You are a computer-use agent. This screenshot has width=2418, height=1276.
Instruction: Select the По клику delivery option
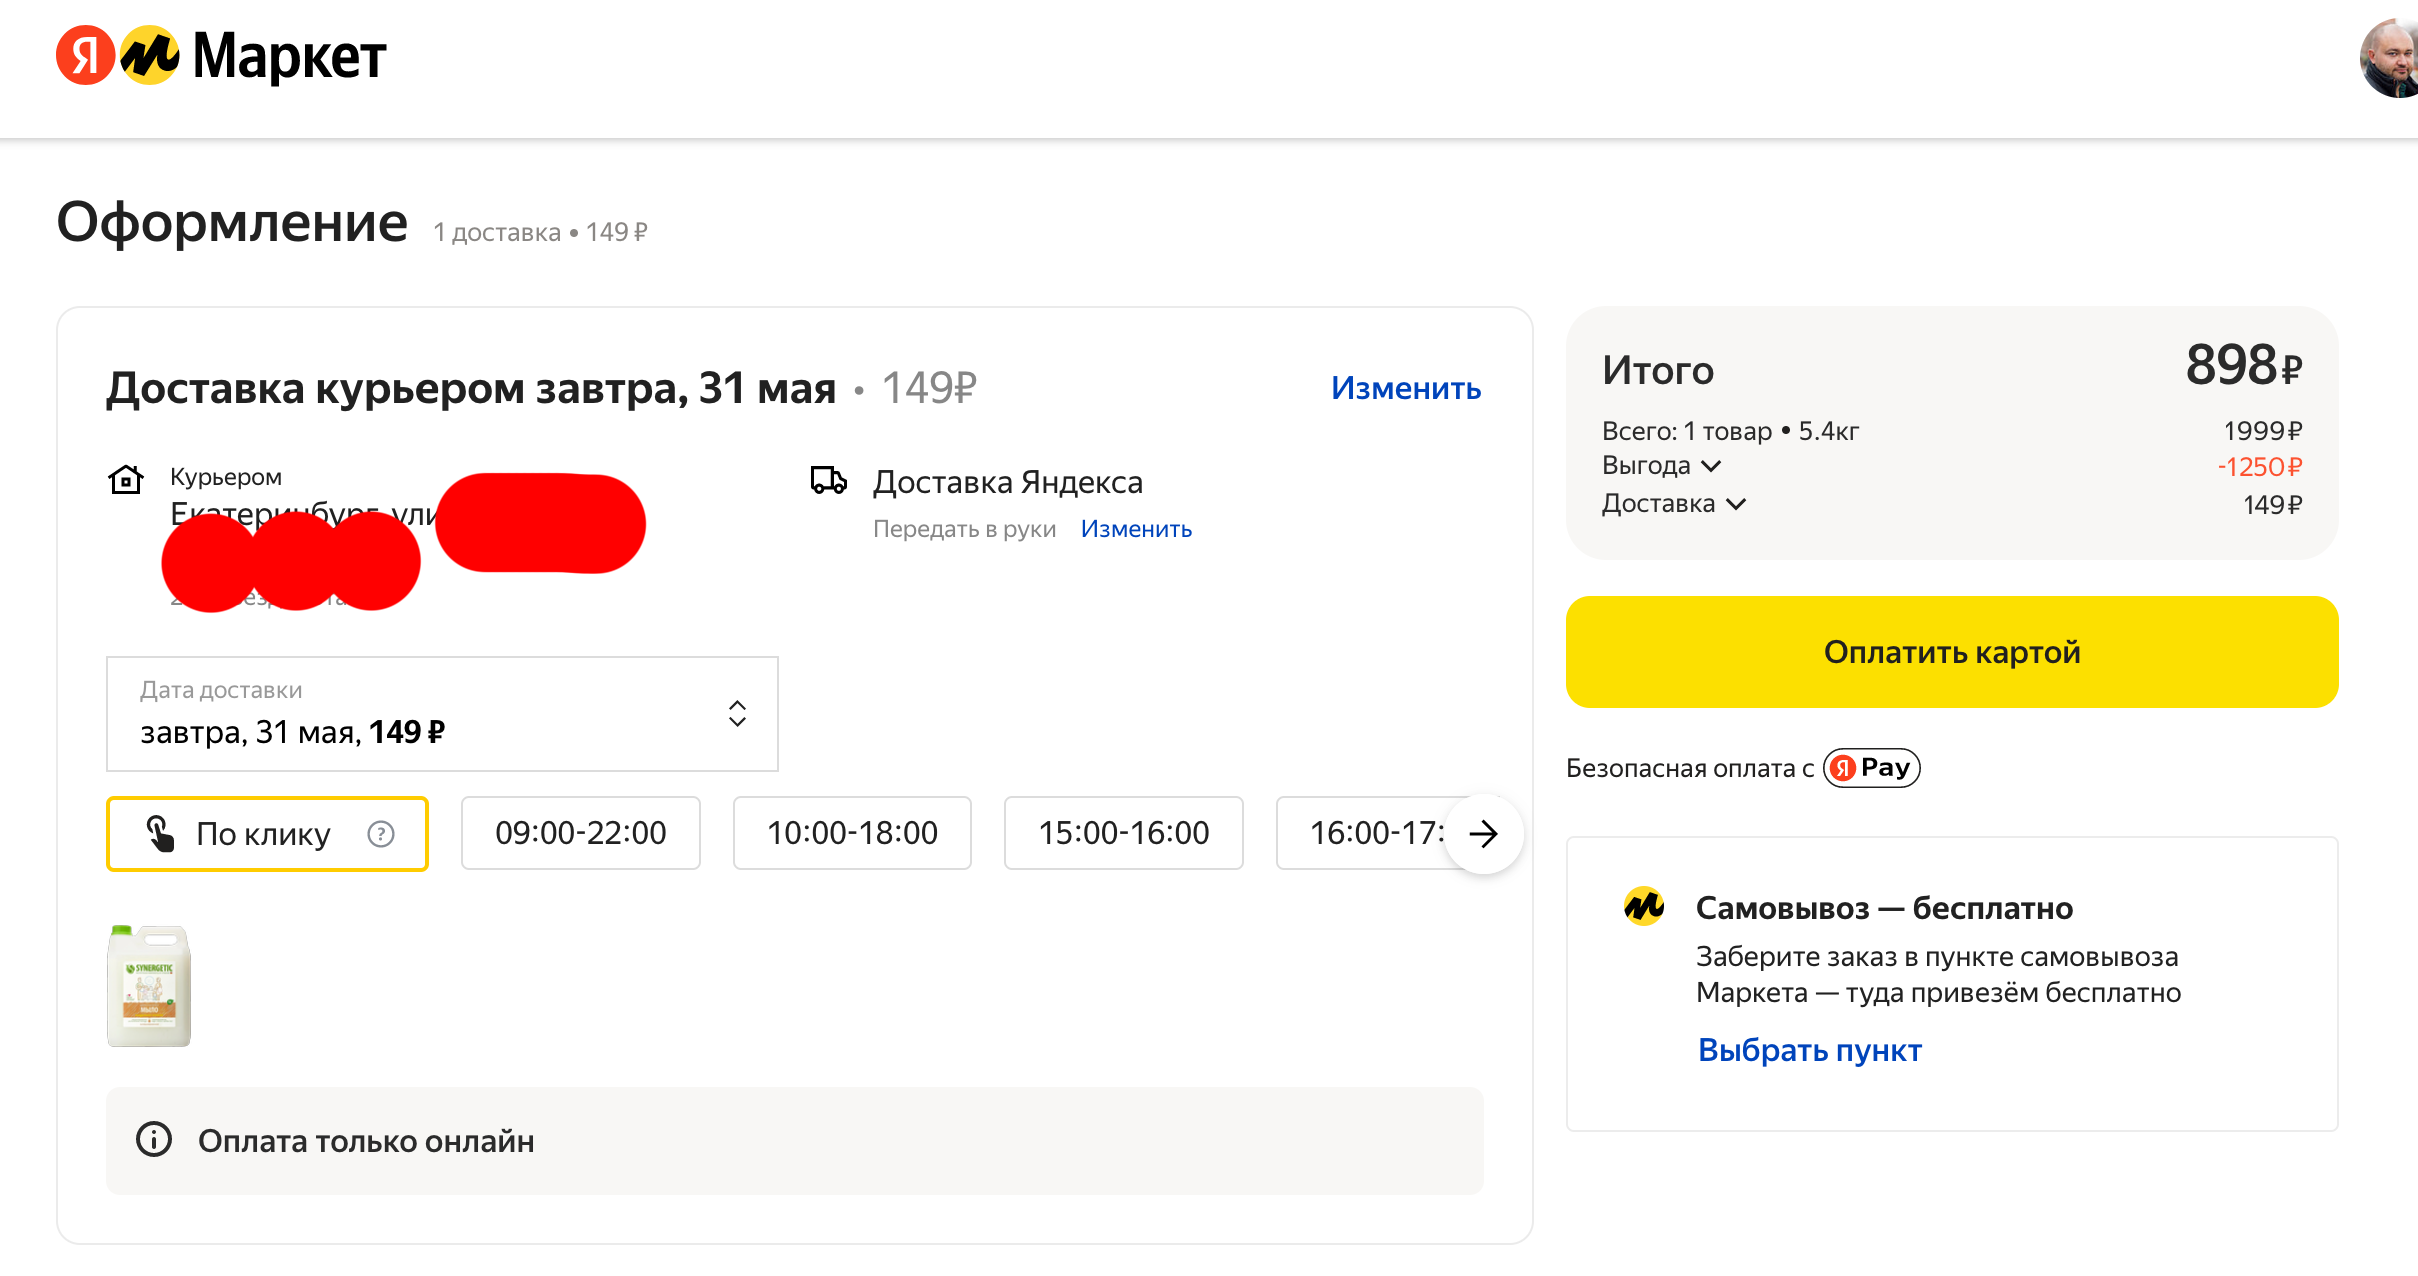coord(264,834)
